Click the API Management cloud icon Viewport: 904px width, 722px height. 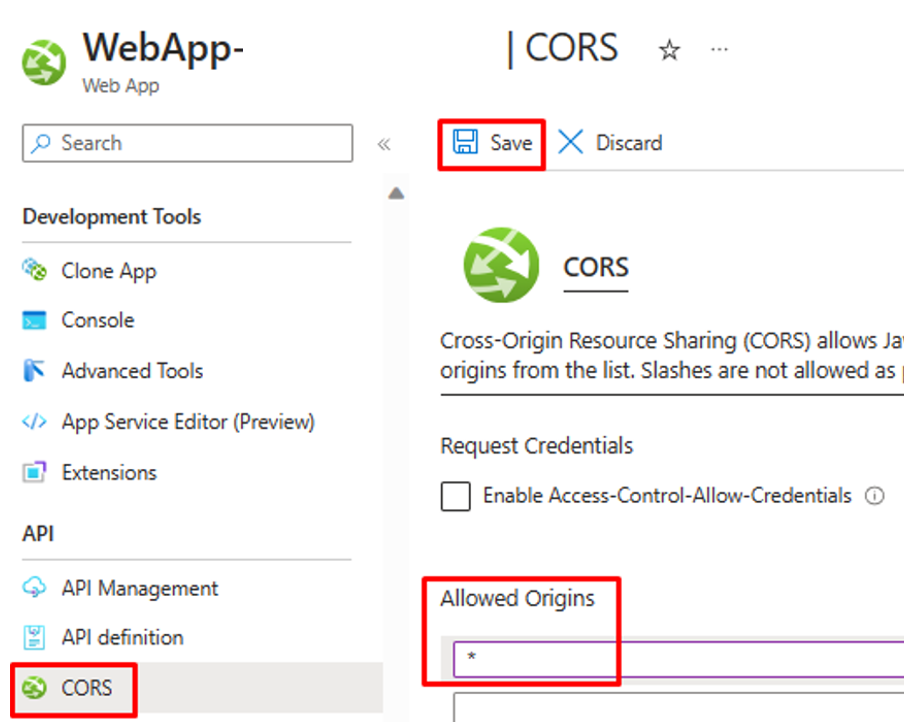34,588
